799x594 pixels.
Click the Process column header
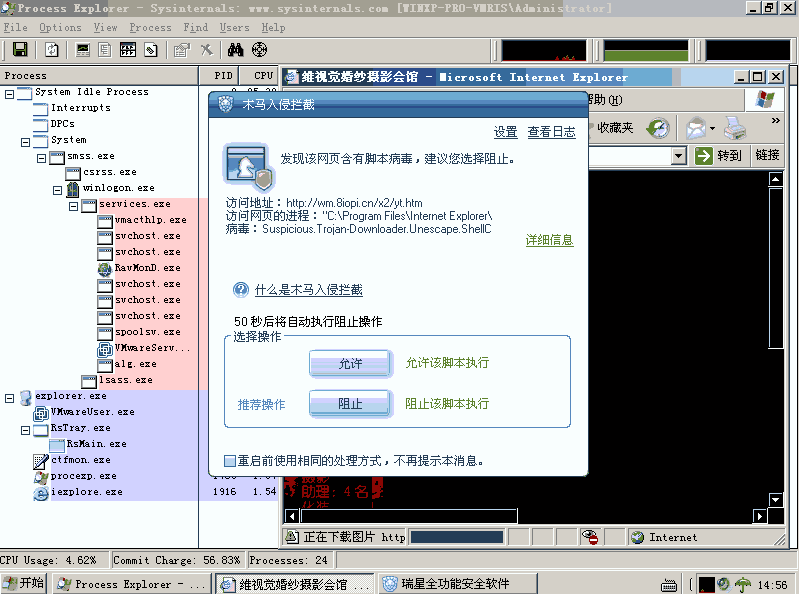tap(99, 76)
